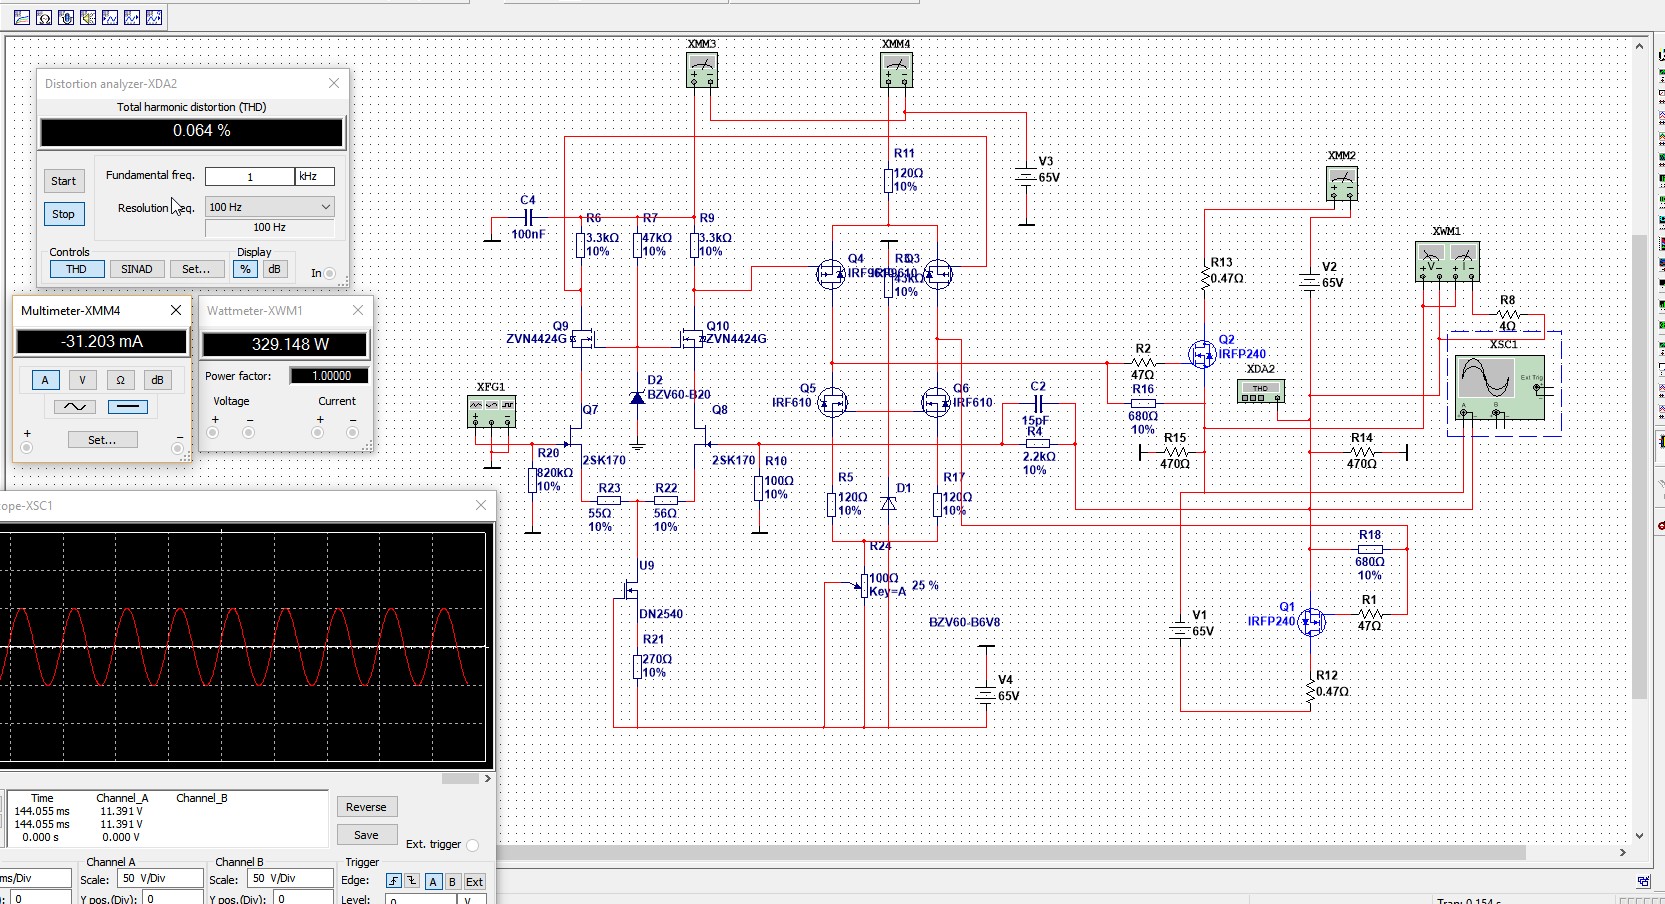Set oscilloscope trigger source to B
Image resolution: width=1665 pixels, height=904 pixels.
coord(452,881)
